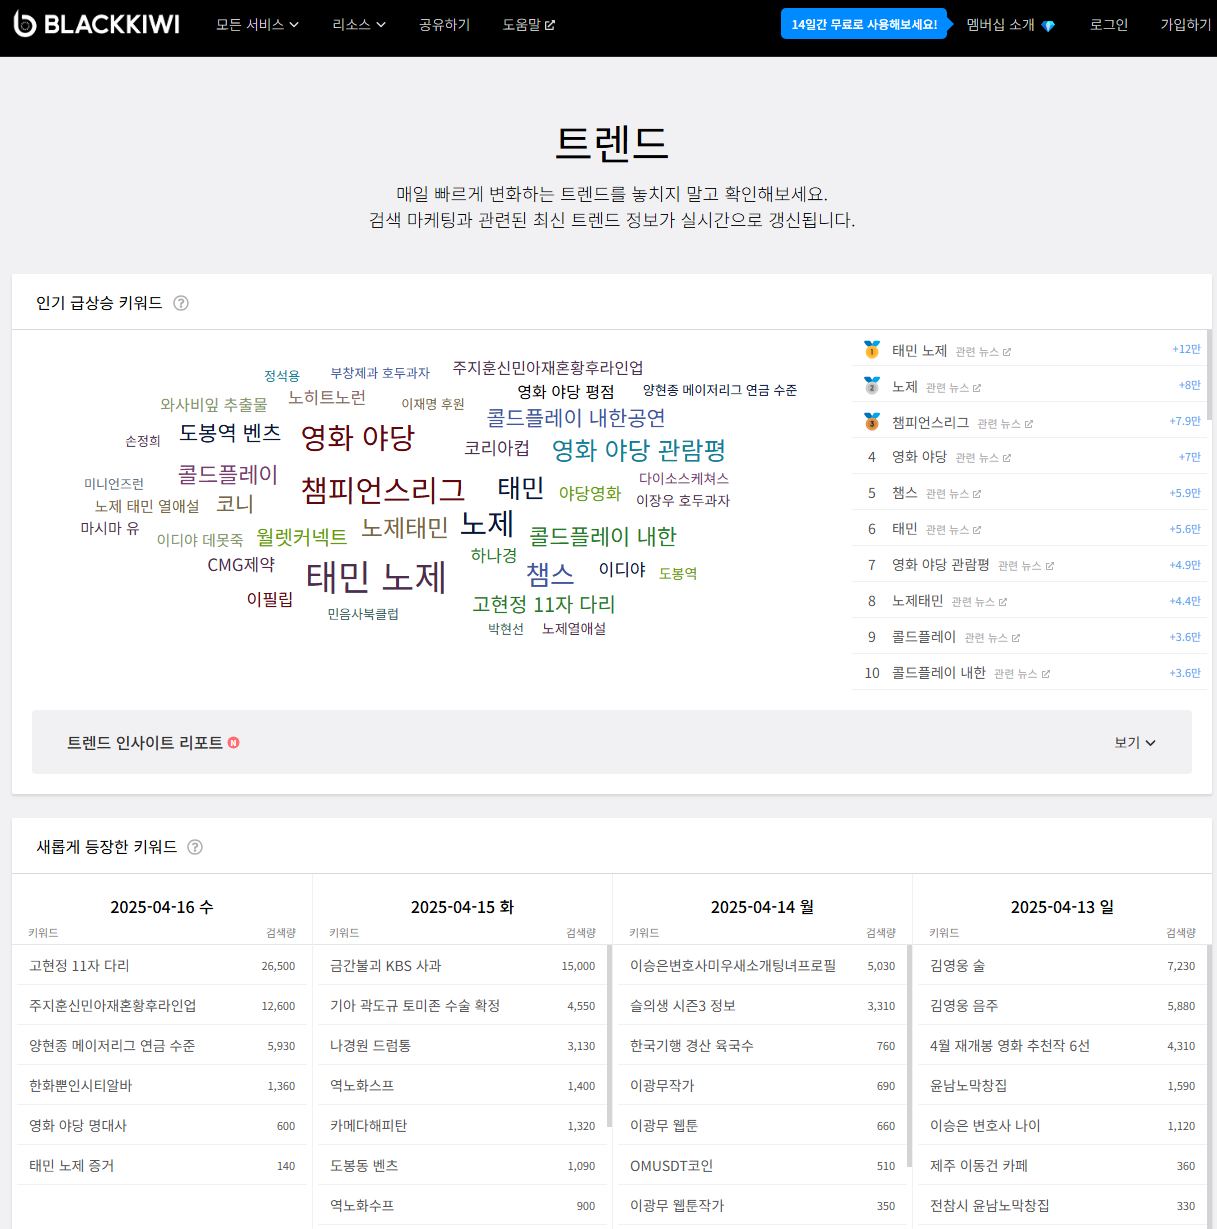Viewport: 1217px width, 1229px height.
Task: Click the silver medal icon next to 노제
Action: [870, 384]
